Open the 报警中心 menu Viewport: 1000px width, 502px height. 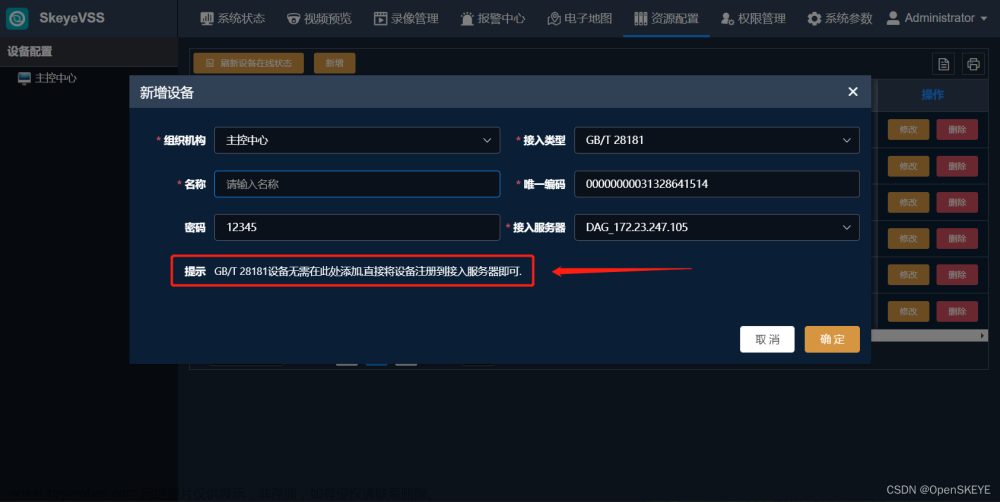[x=492, y=18]
